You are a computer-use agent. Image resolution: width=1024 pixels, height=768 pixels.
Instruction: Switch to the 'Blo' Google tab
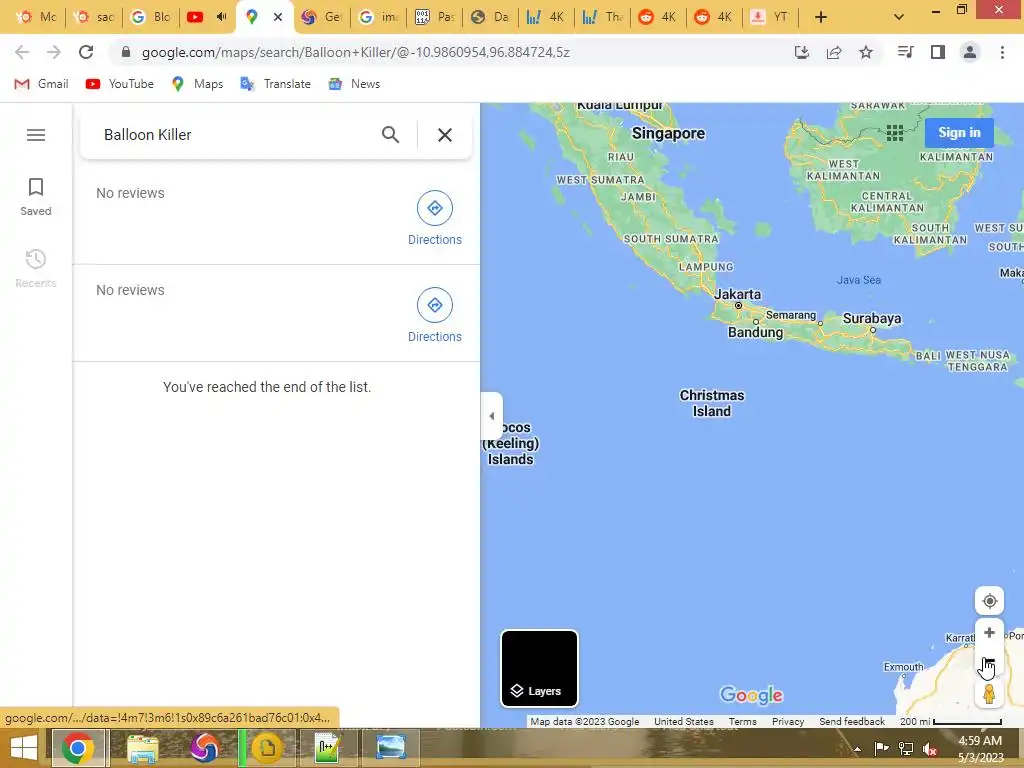point(152,17)
